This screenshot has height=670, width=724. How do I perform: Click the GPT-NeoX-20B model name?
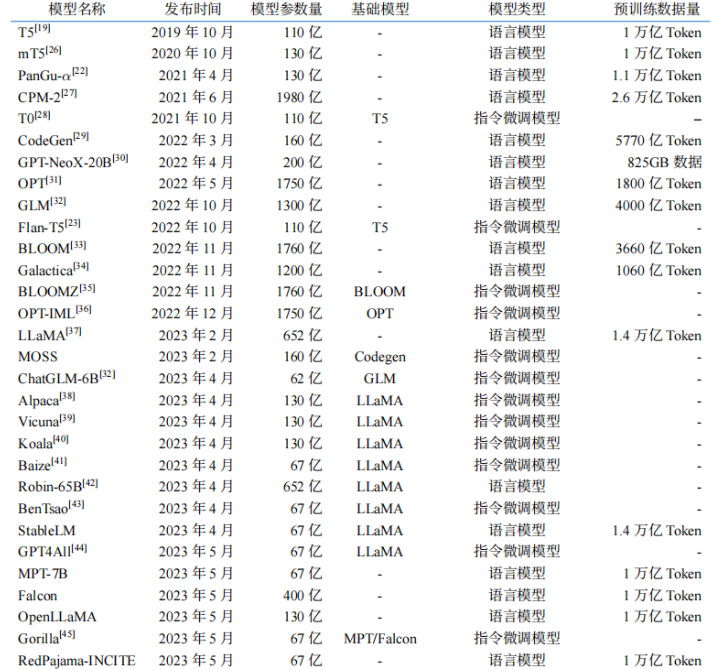point(73,161)
